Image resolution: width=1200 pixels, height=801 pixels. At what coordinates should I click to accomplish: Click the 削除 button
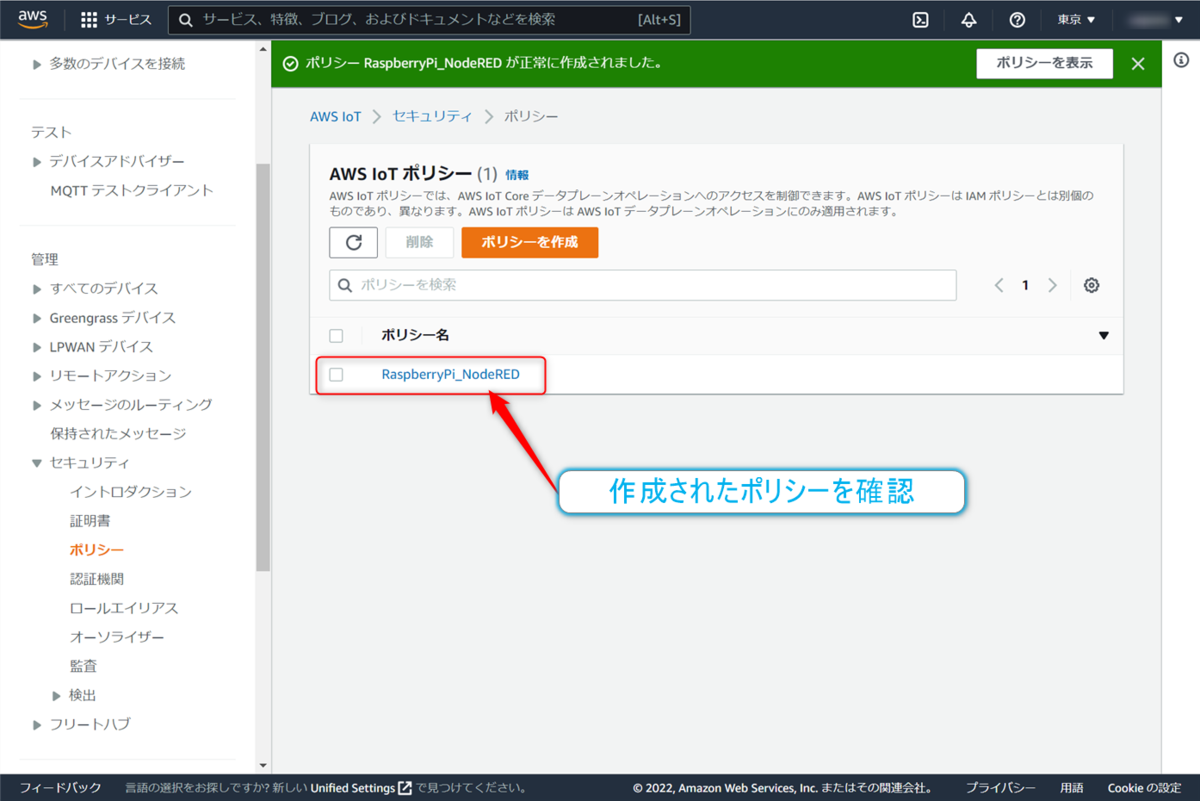(x=420, y=242)
